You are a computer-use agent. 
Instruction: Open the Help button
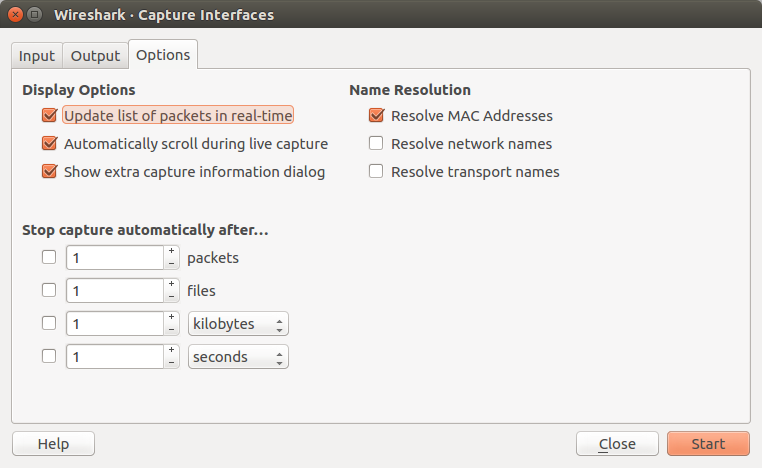coord(53,444)
